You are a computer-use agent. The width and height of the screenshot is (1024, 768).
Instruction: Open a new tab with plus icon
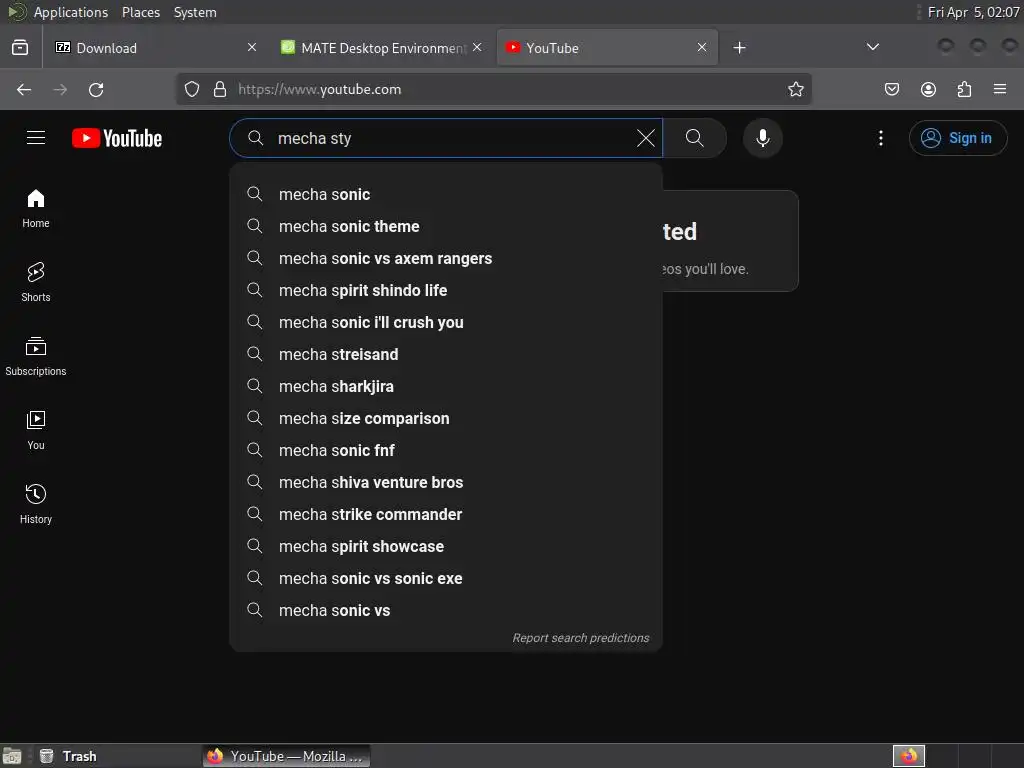pyautogui.click(x=739, y=48)
